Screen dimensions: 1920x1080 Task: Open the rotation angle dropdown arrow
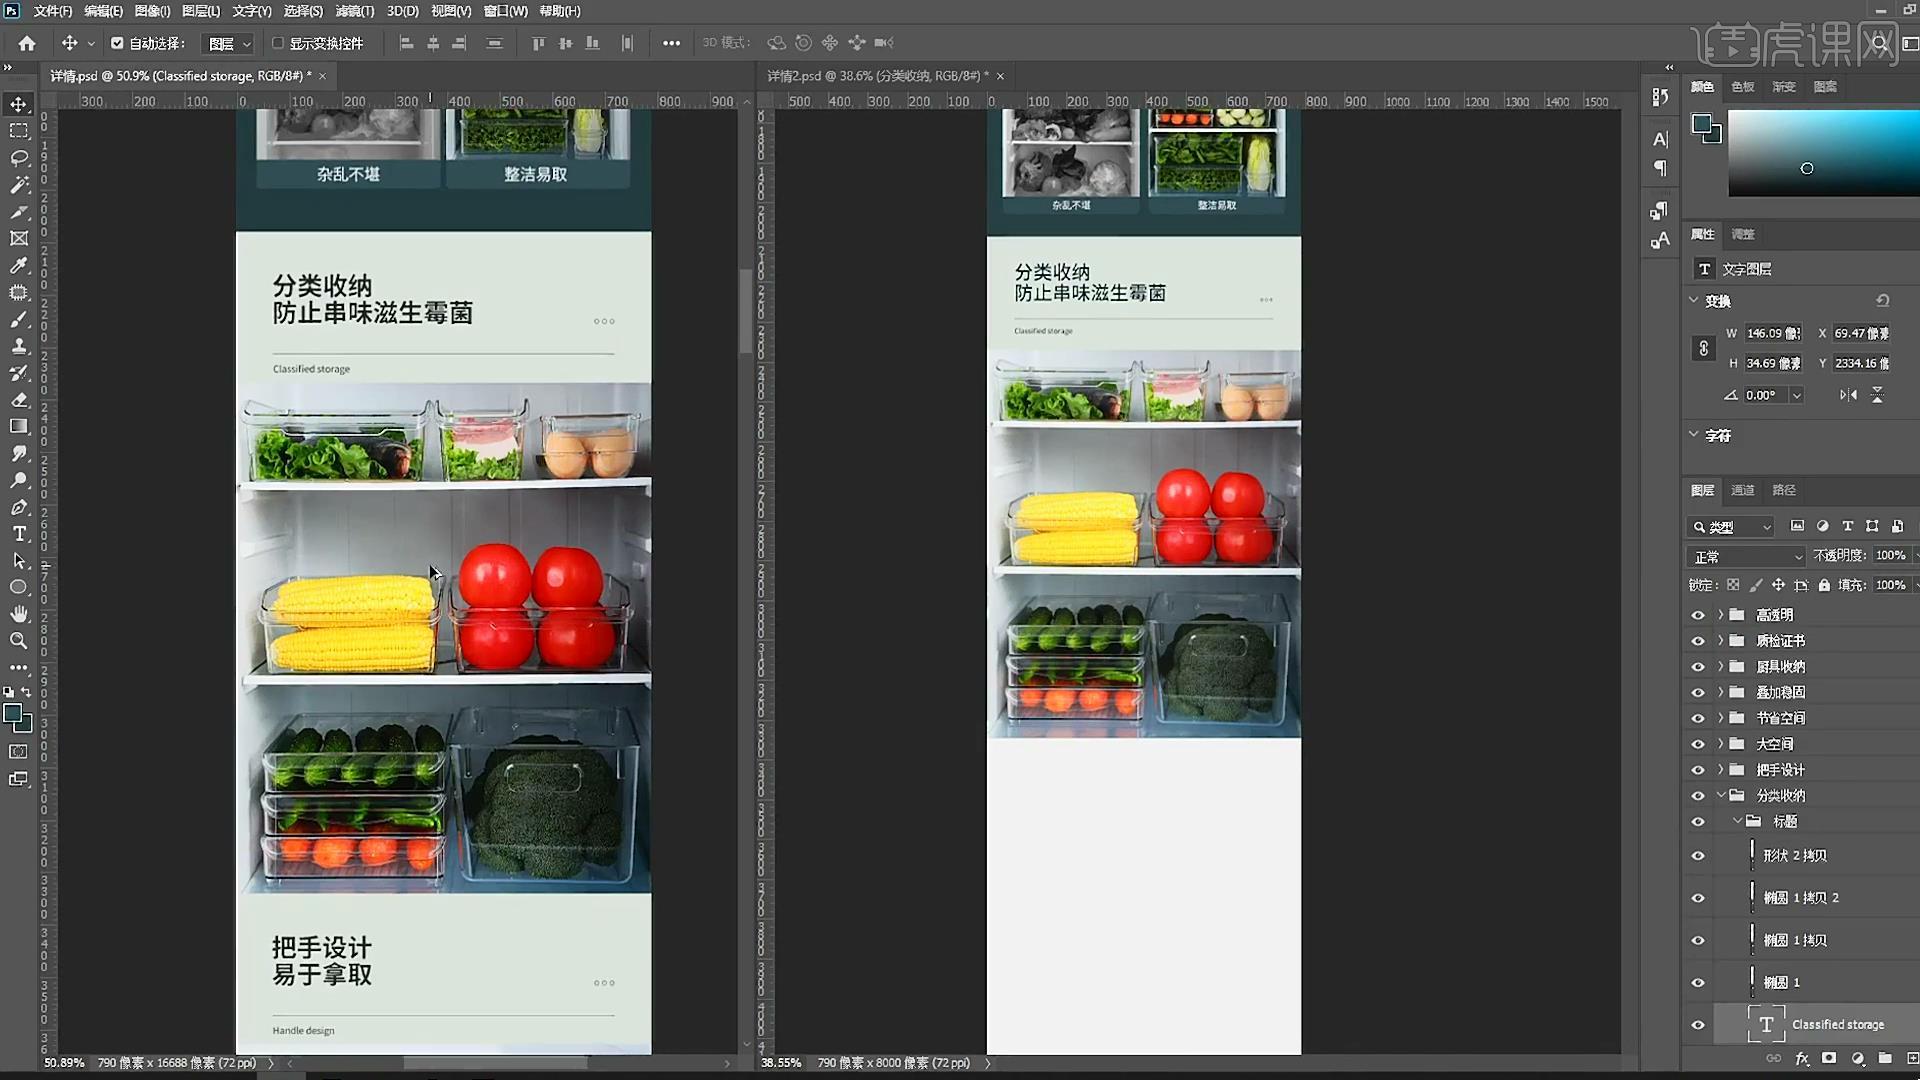click(x=1797, y=395)
